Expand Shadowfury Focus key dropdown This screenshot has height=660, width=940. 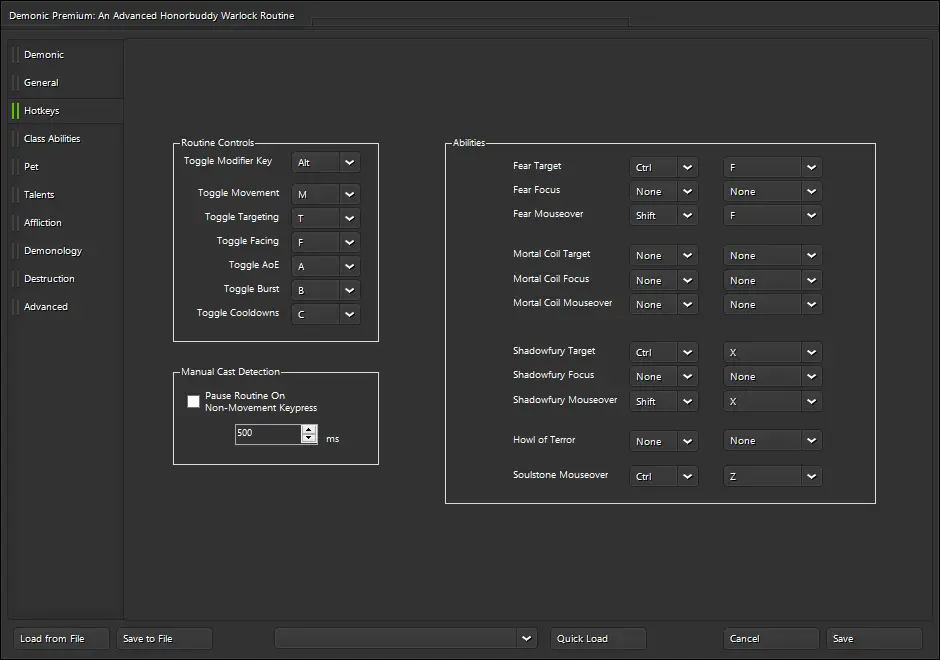point(773,376)
